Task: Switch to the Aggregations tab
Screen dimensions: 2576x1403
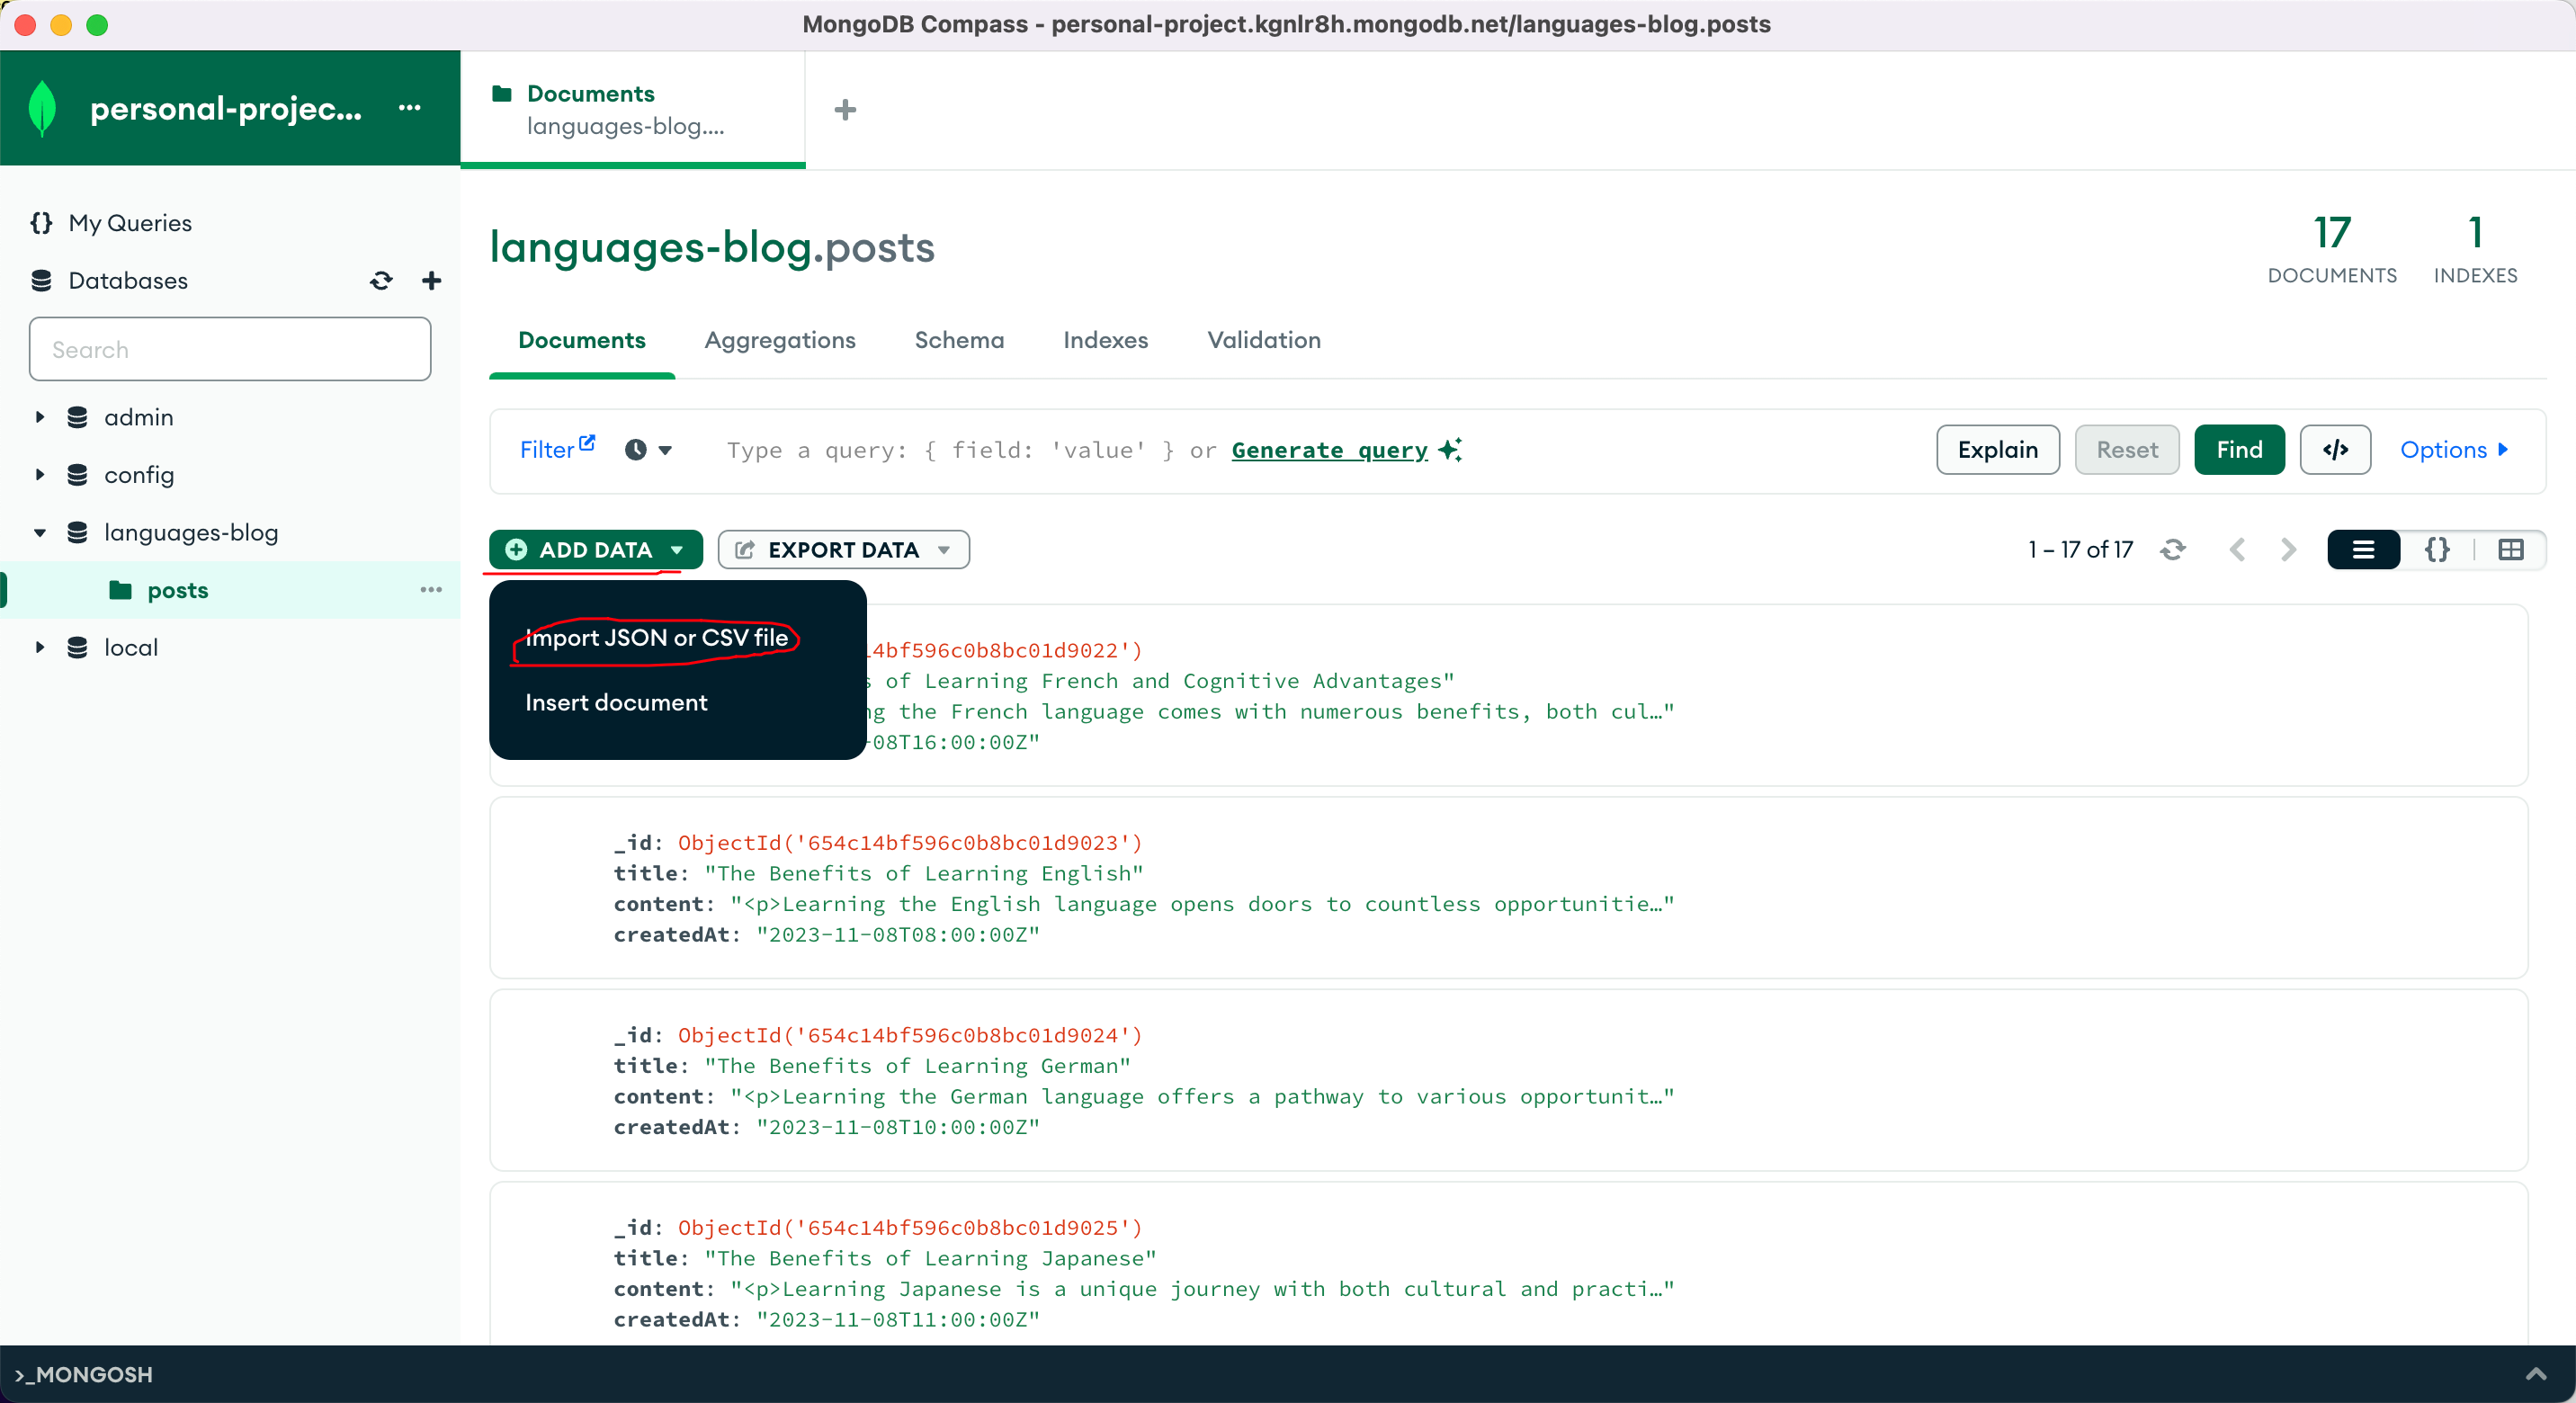Action: (779, 340)
